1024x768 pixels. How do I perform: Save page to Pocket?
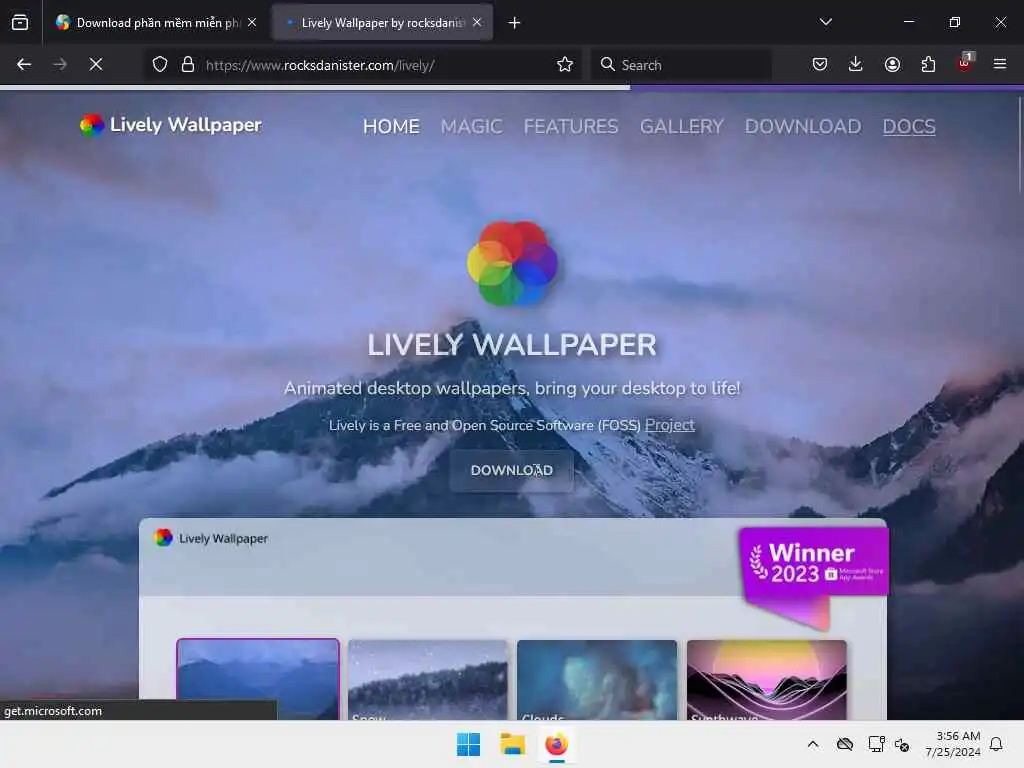click(820, 64)
